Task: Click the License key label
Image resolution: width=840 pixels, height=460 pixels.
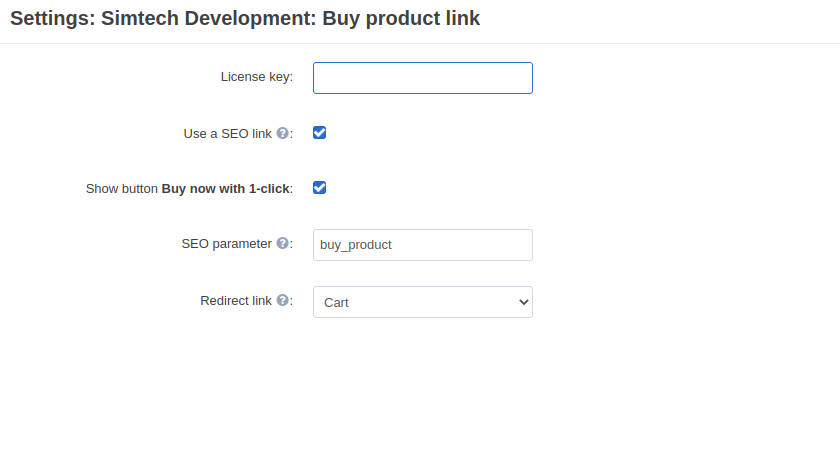Action: tap(257, 77)
